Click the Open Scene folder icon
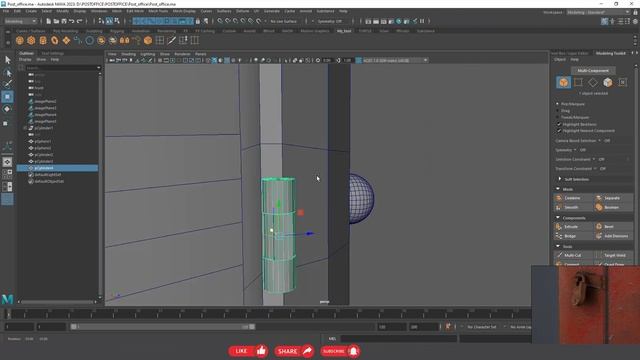The height and width of the screenshot is (360, 640). click(x=56, y=21)
